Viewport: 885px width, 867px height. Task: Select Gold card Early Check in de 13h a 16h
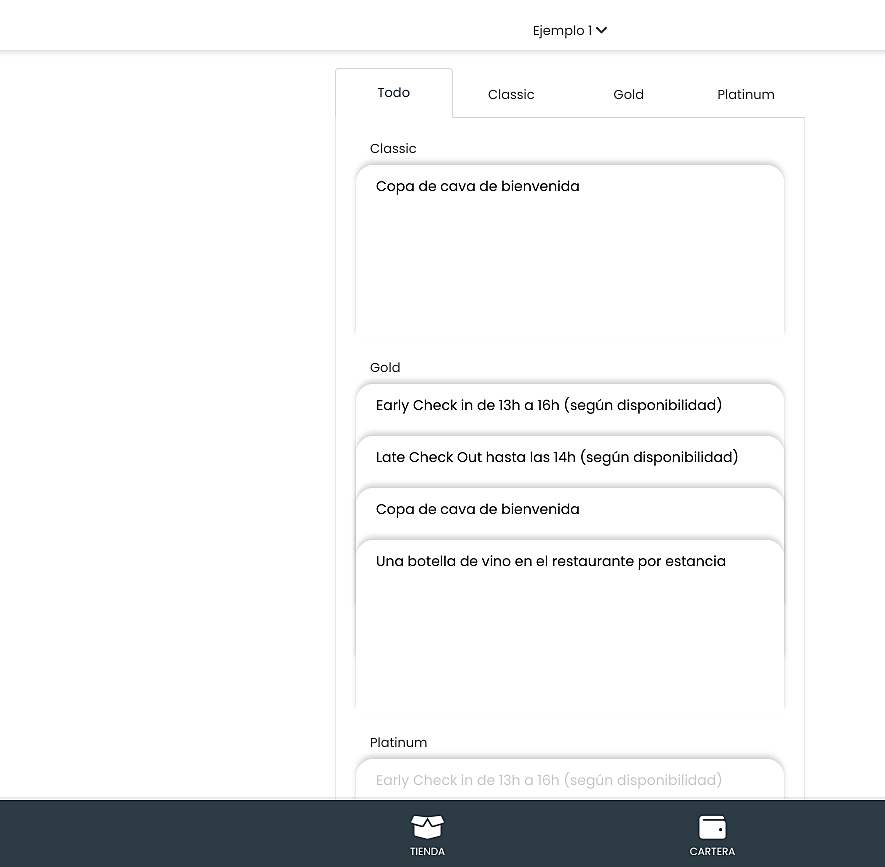(x=569, y=409)
